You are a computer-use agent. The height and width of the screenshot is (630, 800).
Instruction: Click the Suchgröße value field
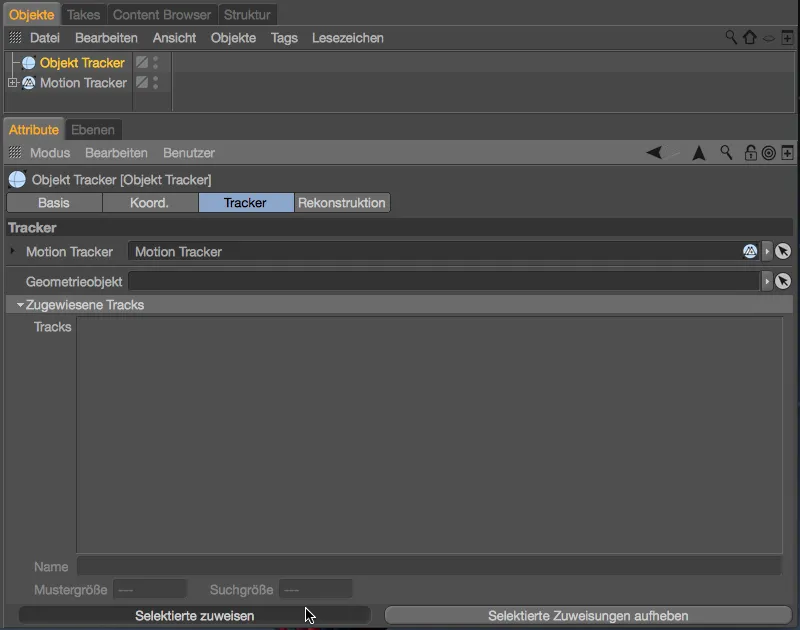[x=315, y=589]
